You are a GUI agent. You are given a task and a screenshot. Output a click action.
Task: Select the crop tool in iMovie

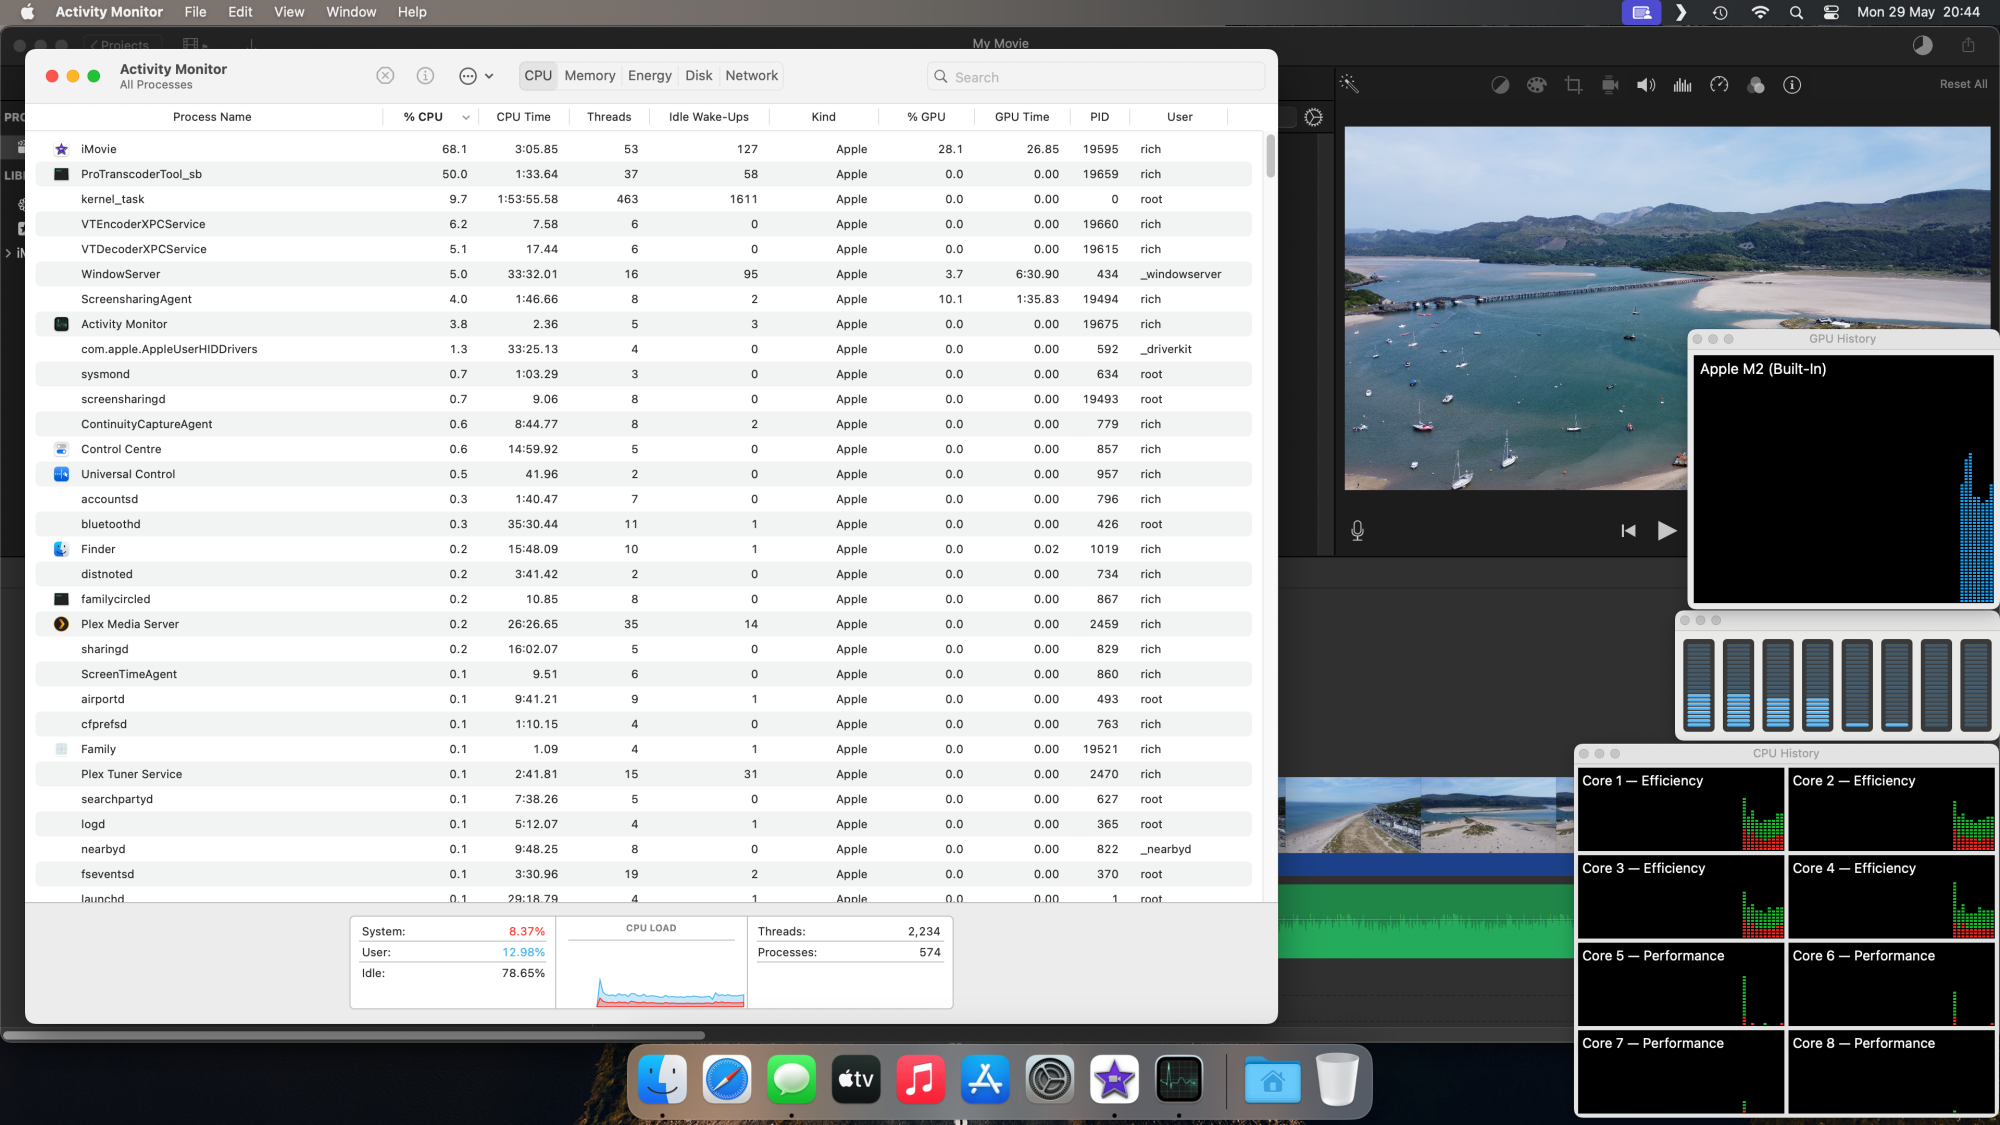(1573, 85)
